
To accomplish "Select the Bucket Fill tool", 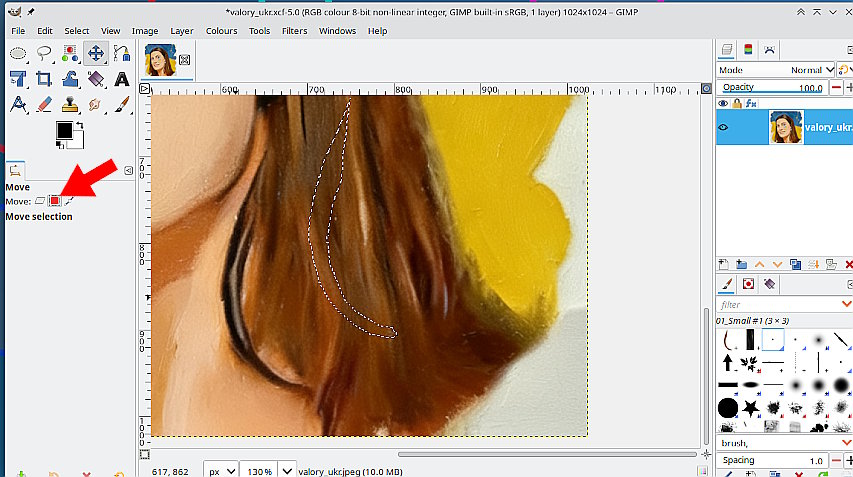I will coord(96,79).
